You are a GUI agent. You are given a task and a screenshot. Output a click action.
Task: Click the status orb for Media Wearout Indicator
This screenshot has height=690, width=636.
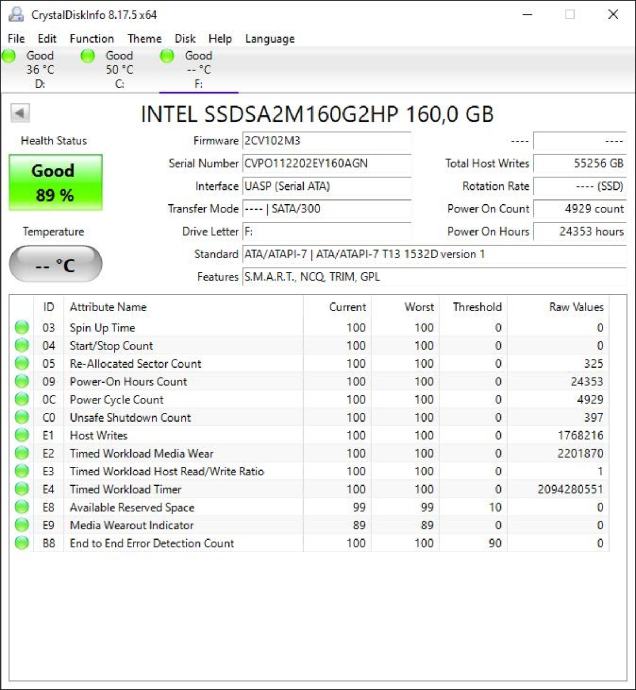[x=22, y=525]
